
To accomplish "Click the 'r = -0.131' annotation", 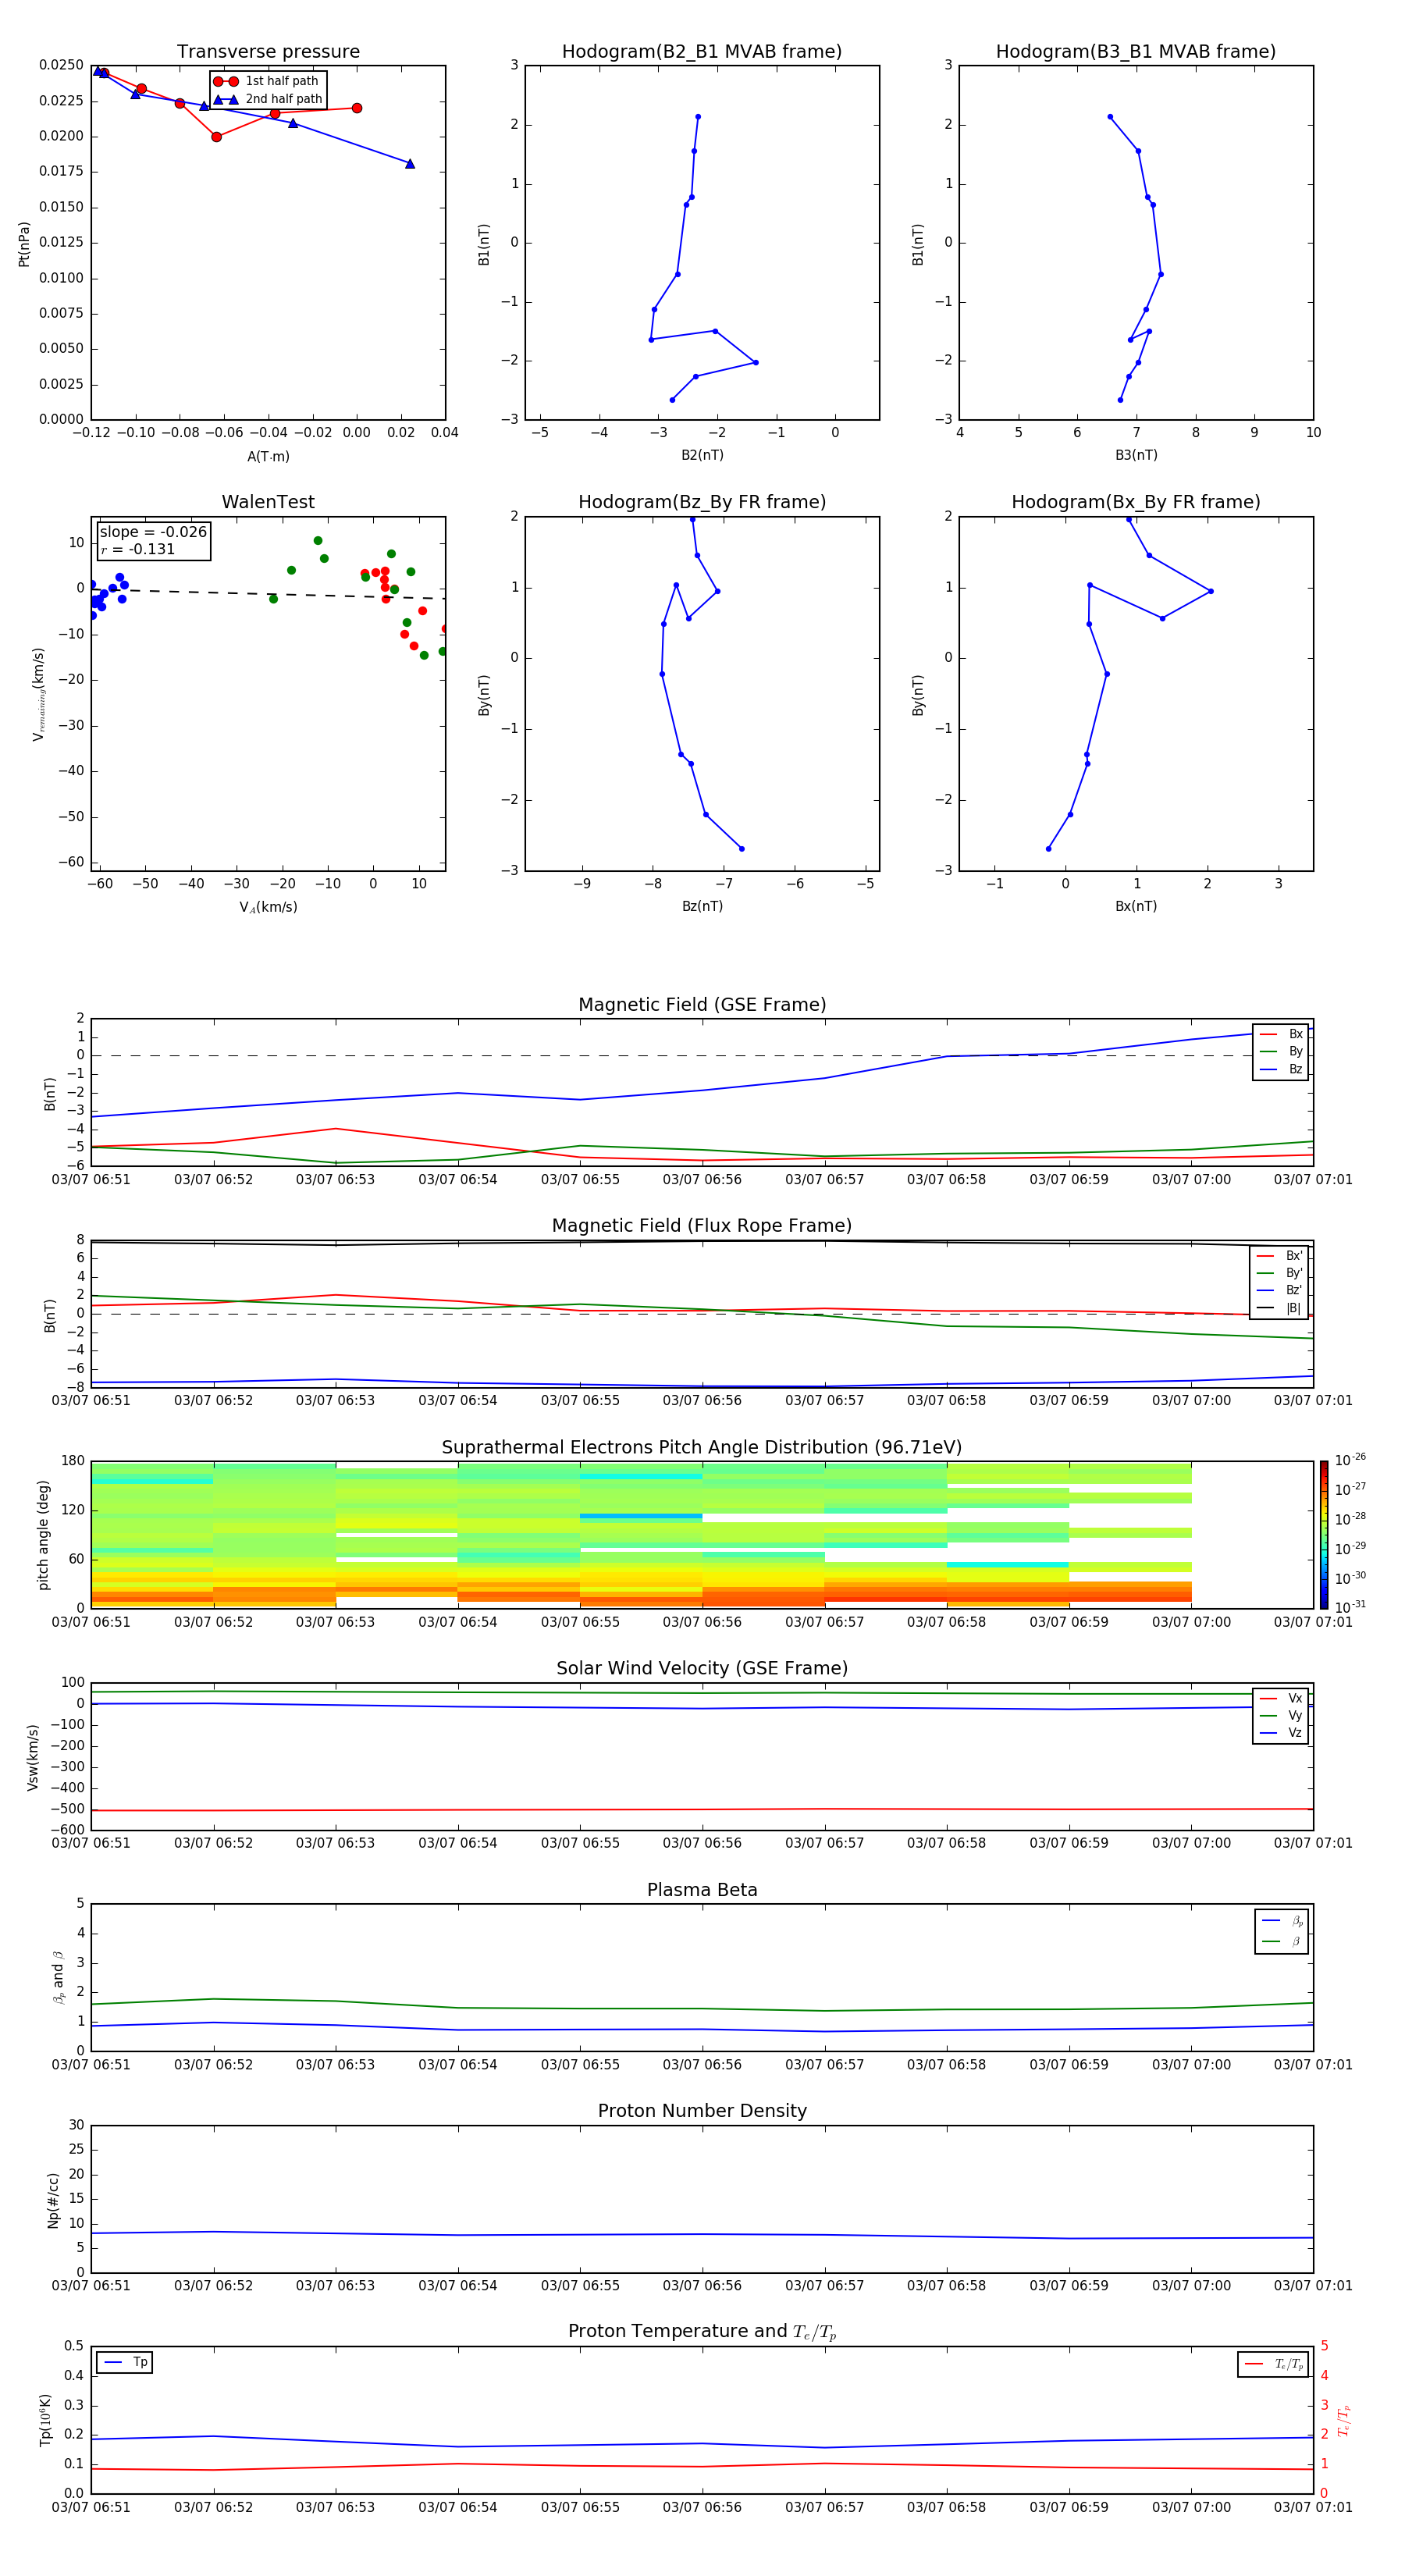I will [x=138, y=549].
